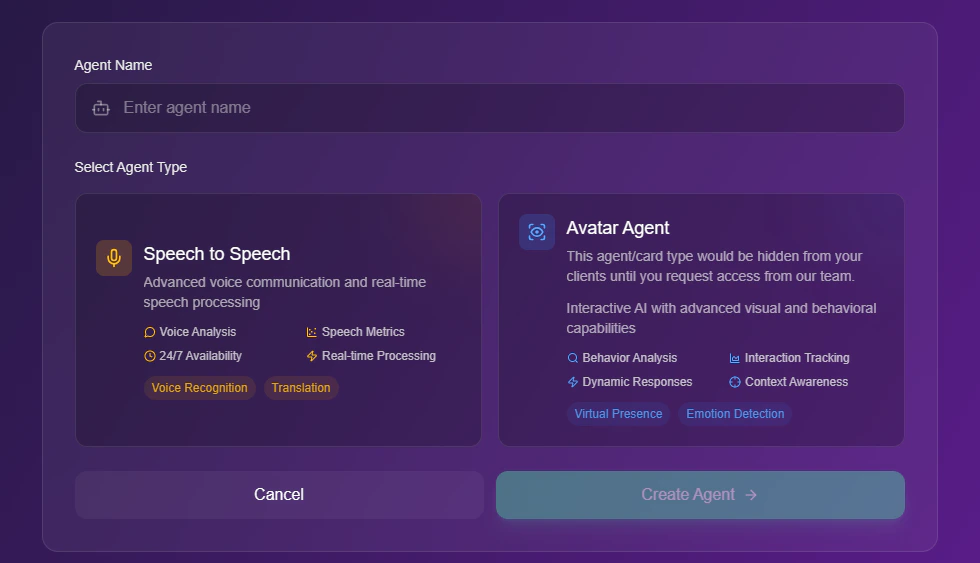
Task: Click the Cancel button
Action: click(x=279, y=495)
